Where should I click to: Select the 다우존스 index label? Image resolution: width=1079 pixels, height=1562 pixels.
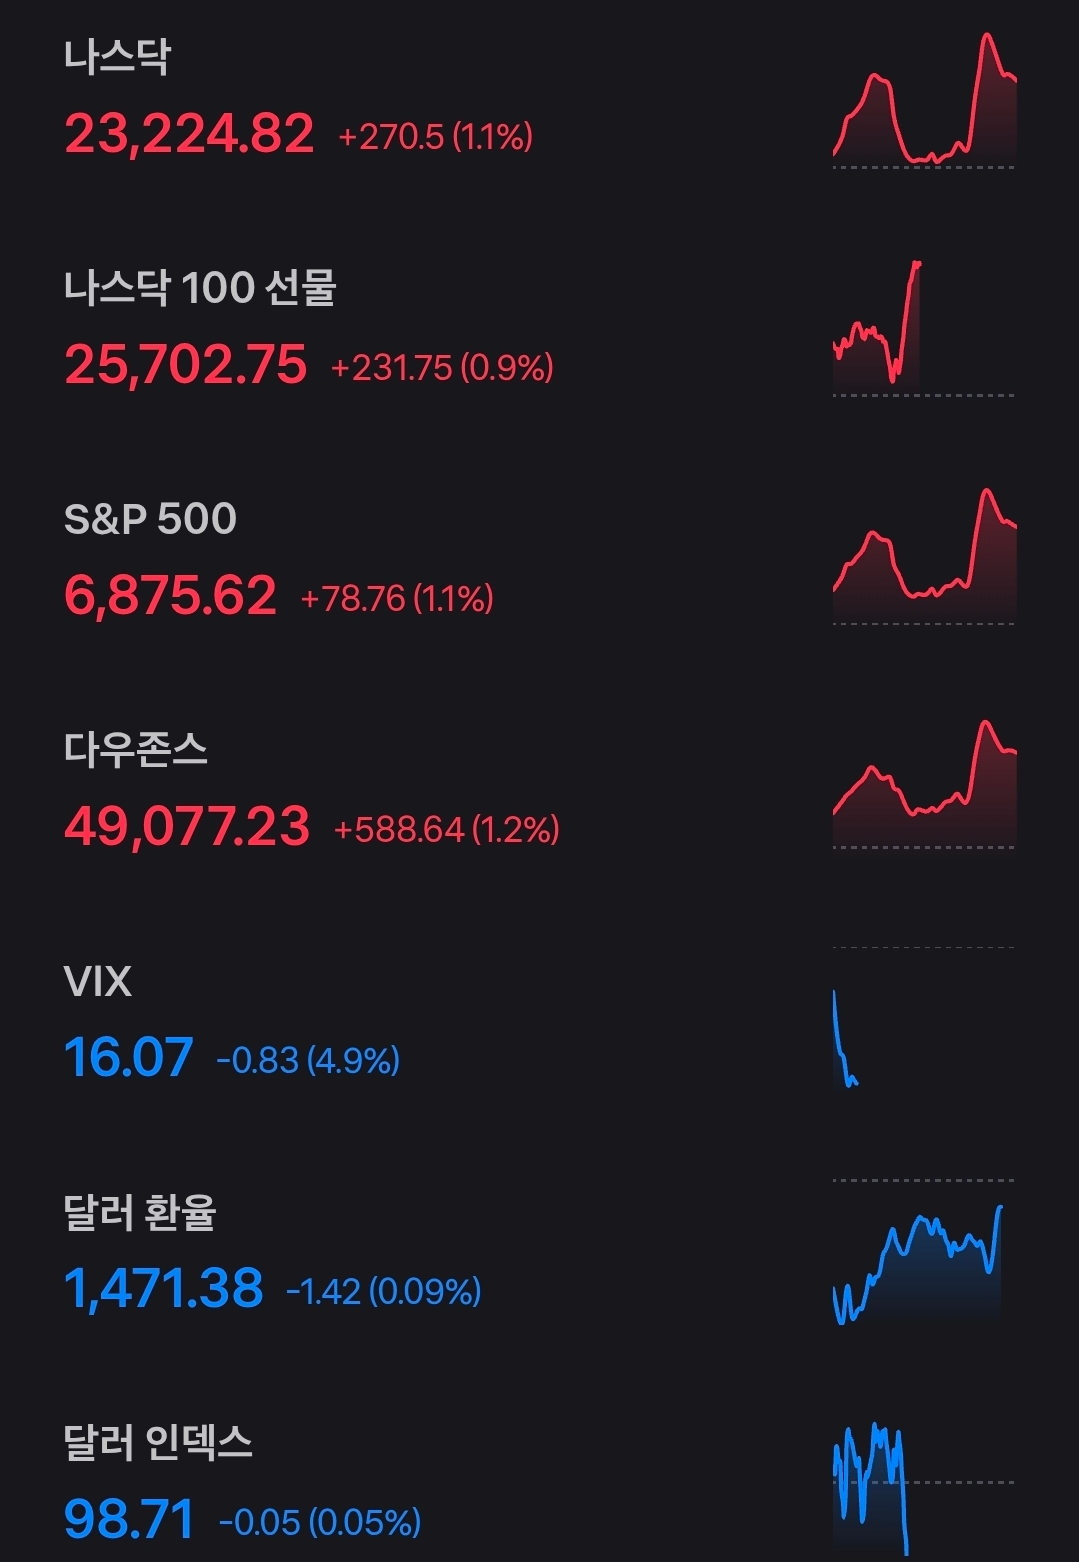(x=136, y=749)
